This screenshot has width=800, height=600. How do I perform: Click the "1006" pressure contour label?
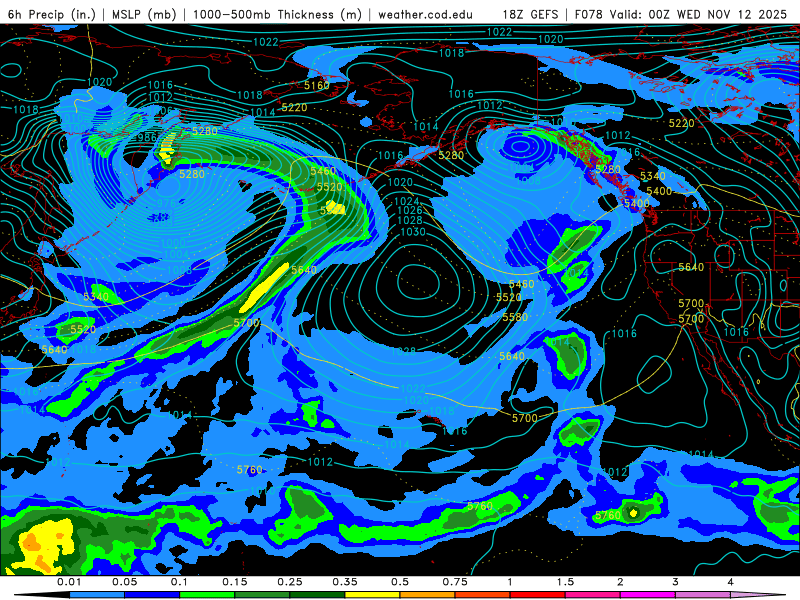tap(161, 110)
